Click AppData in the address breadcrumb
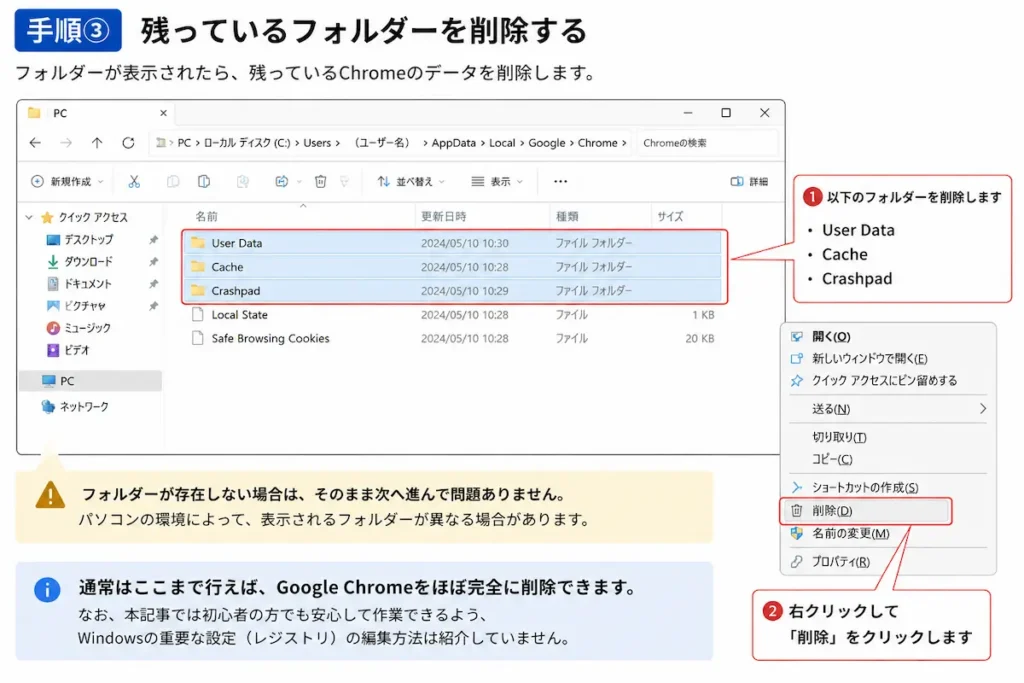The width and height of the screenshot is (1024, 683). pyautogui.click(x=453, y=143)
